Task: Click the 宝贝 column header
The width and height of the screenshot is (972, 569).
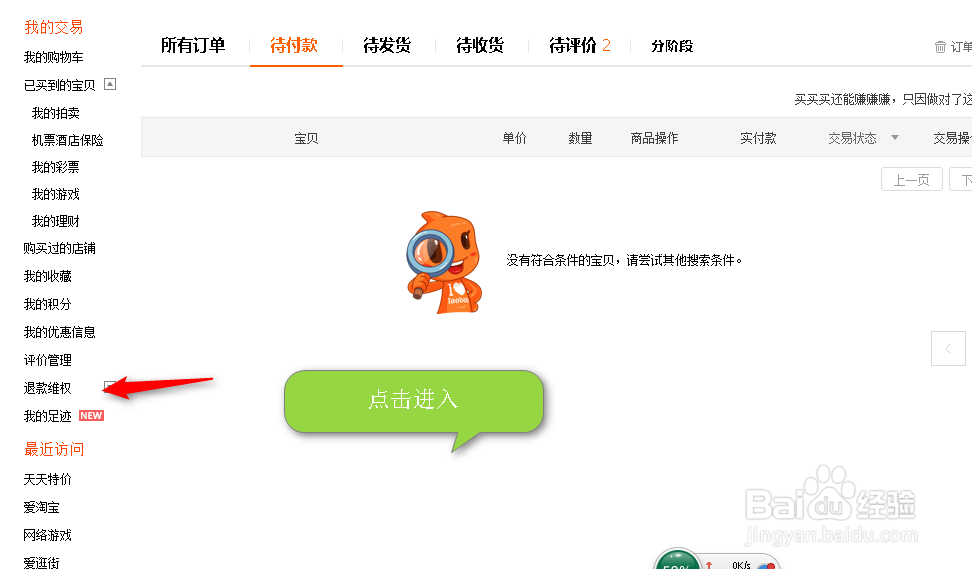Action: 306,138
